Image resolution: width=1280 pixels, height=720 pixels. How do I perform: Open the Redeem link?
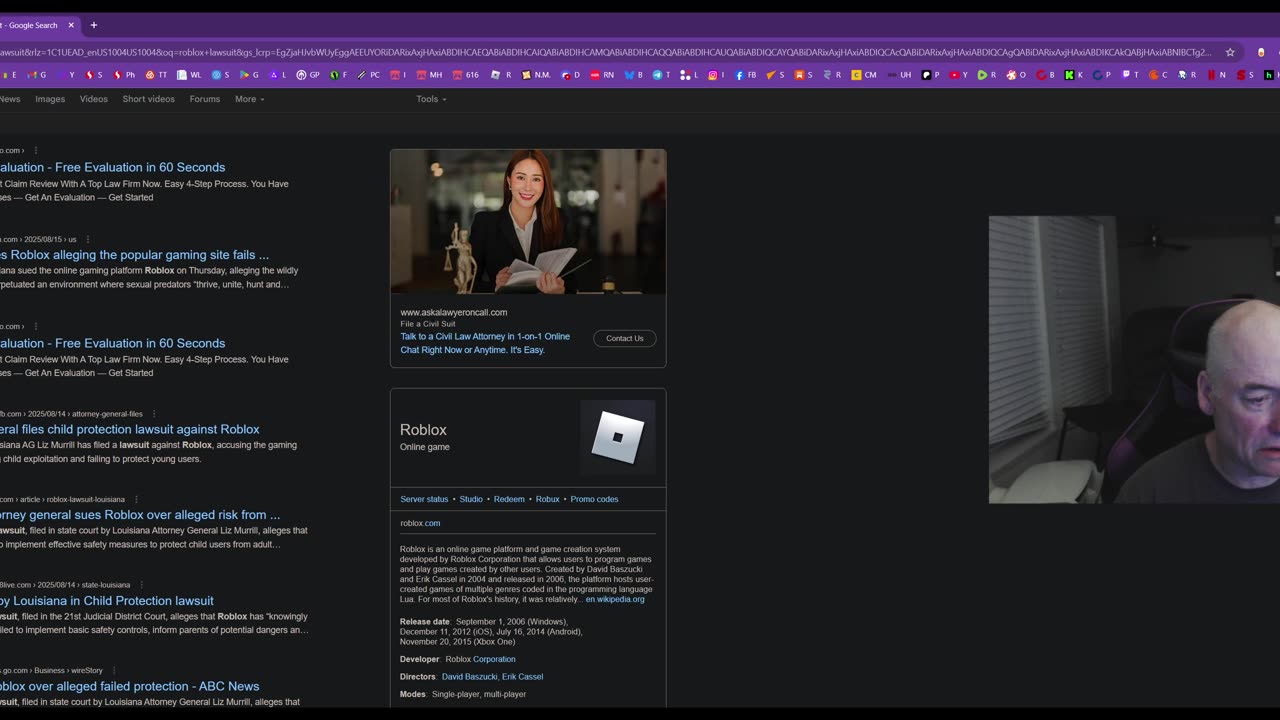pos(509,499)
